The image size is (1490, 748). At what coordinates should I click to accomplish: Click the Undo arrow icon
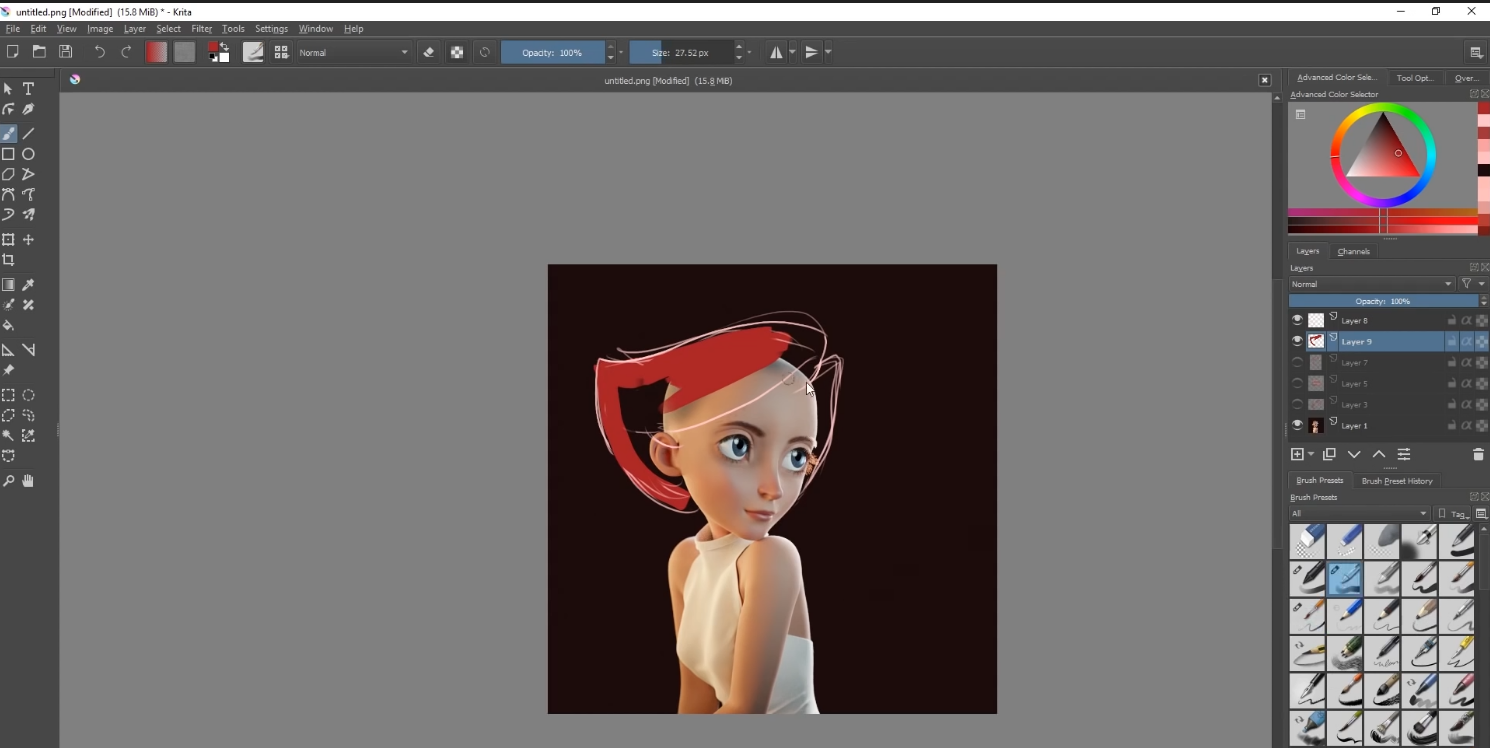(x=99, y=52)
